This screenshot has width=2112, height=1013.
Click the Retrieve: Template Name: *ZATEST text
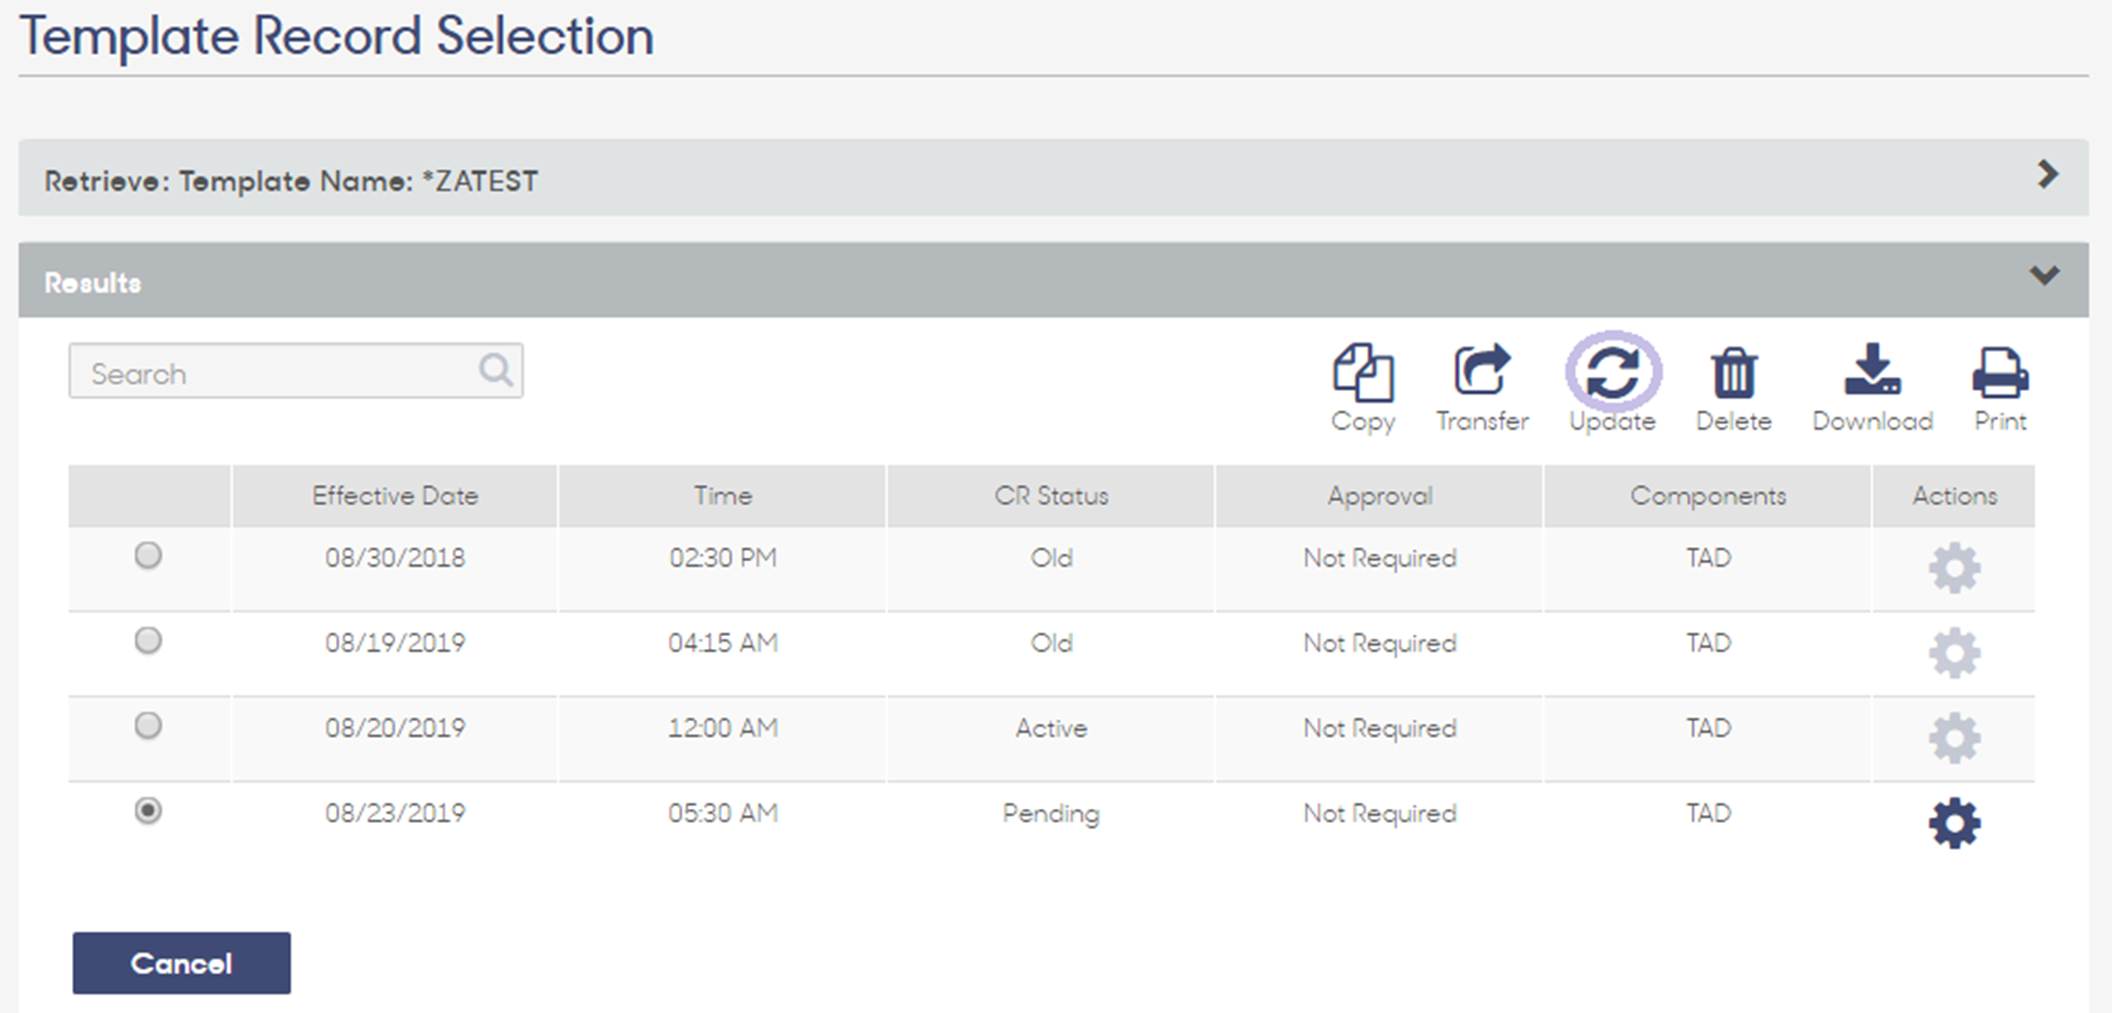(291, 181)
